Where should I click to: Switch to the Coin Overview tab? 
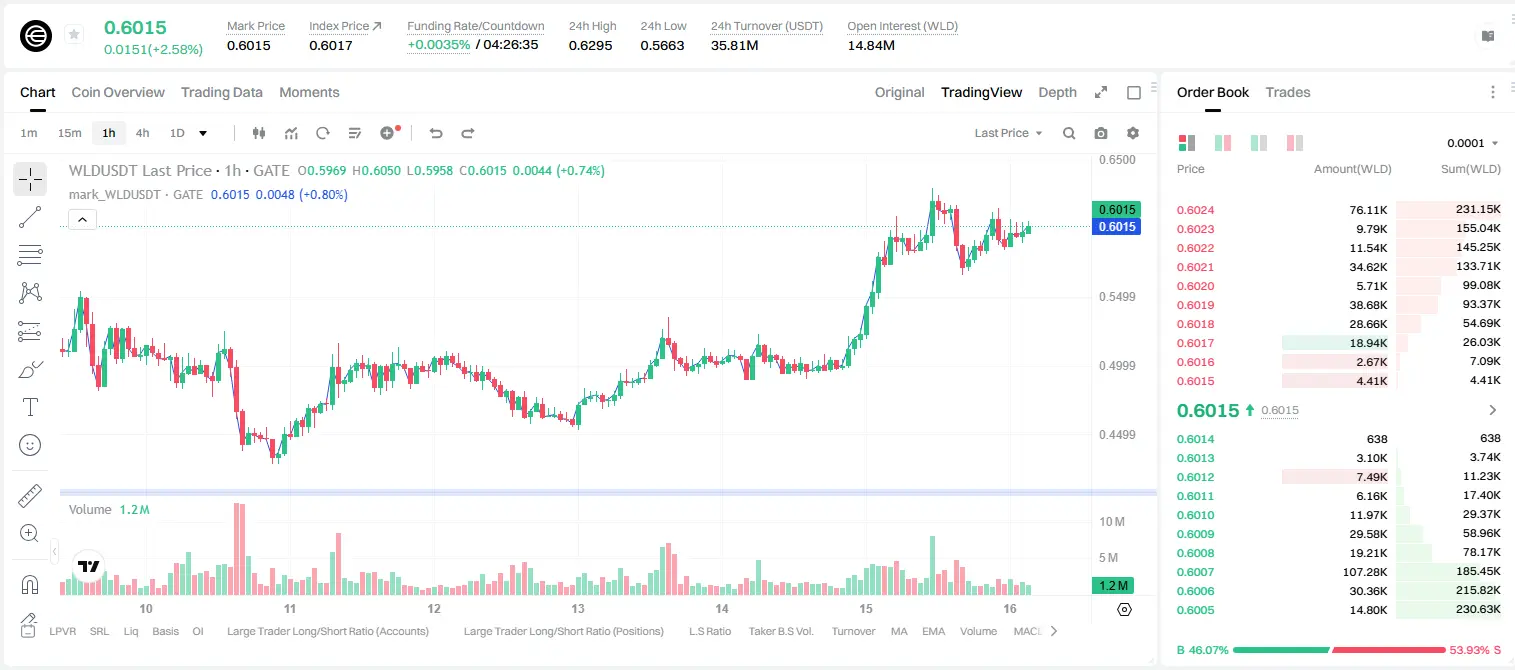click(x=118, y=92)
